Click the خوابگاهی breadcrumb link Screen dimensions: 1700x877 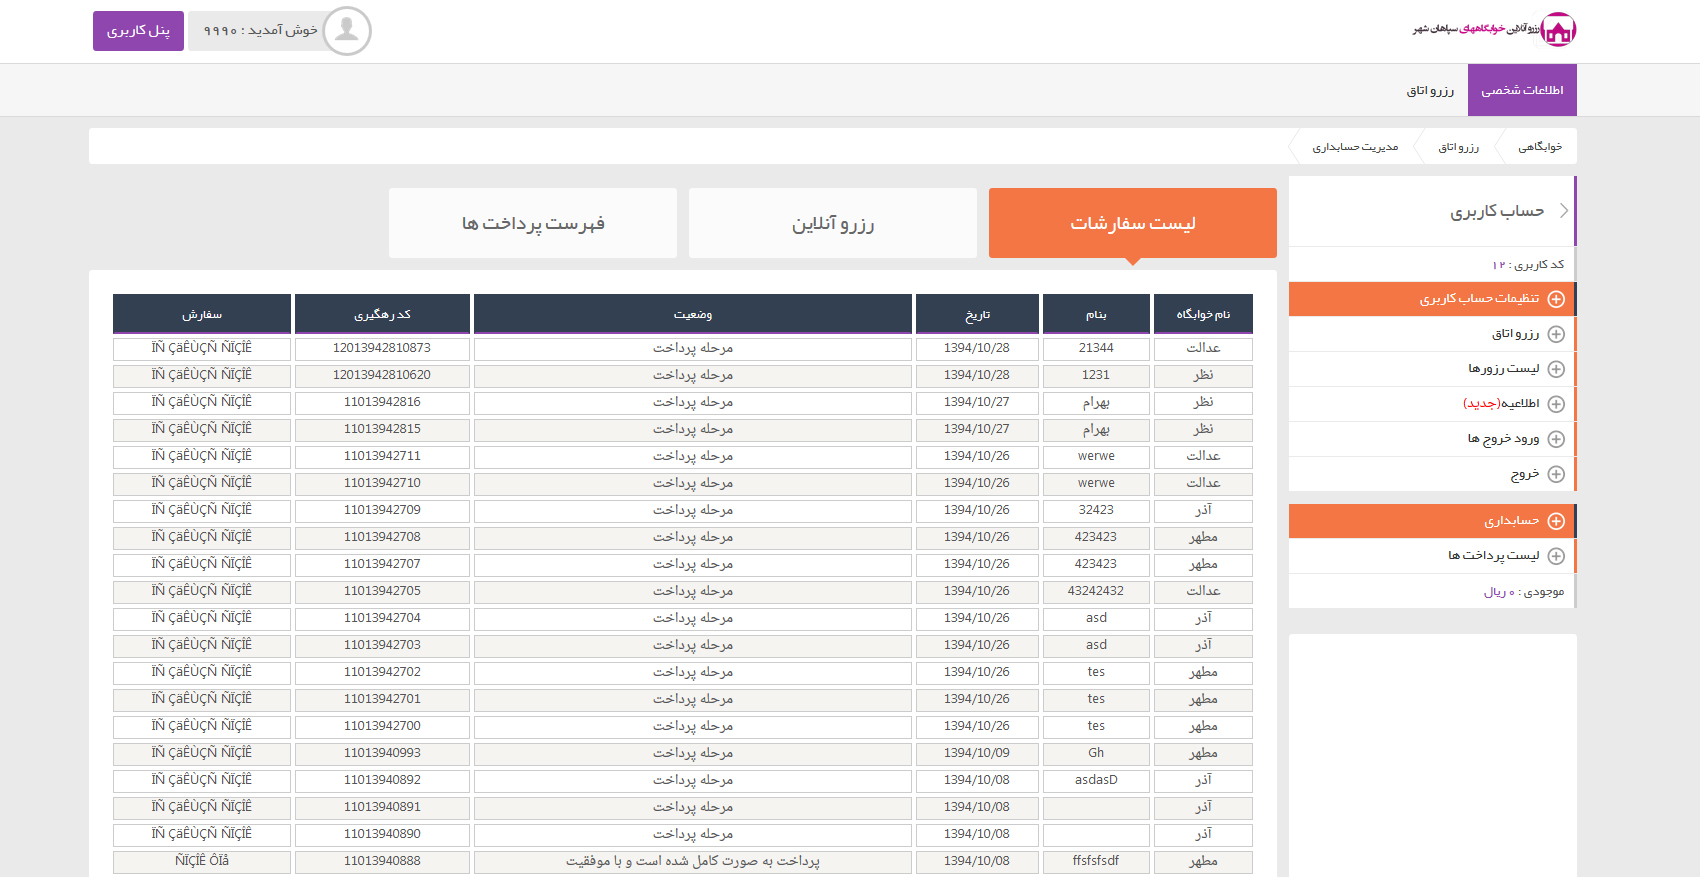click(x=1539, y=147)
